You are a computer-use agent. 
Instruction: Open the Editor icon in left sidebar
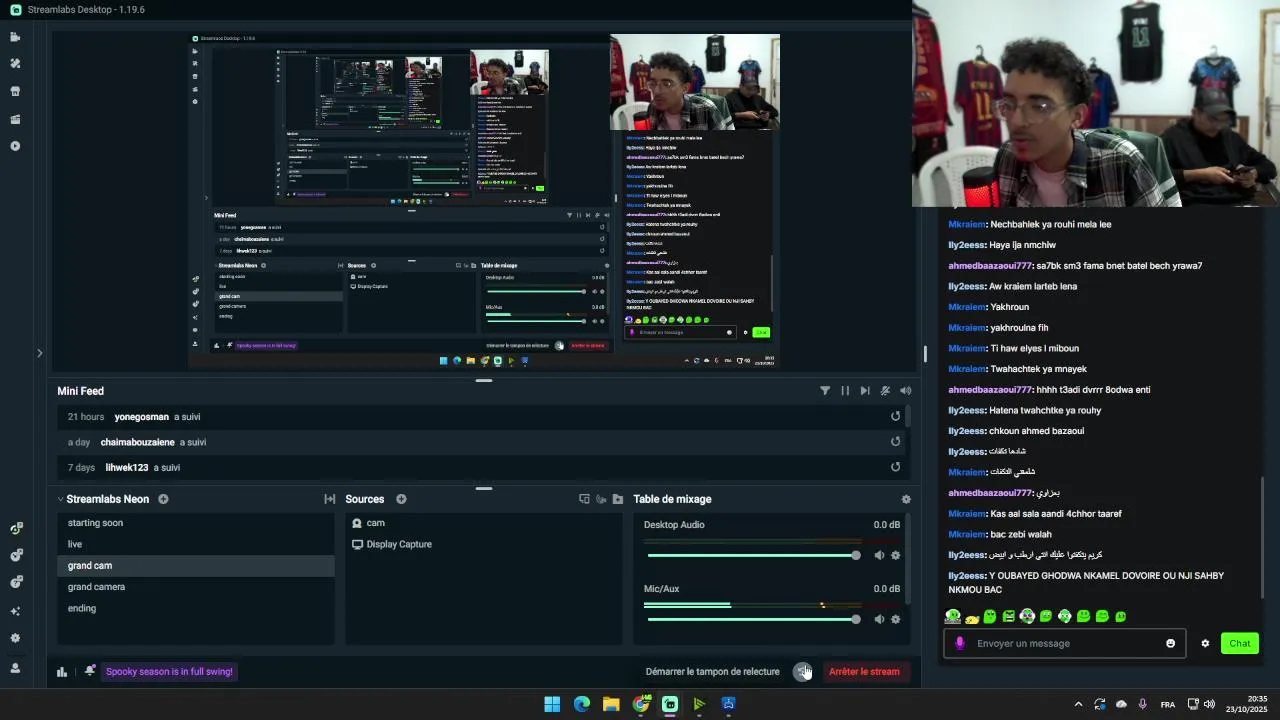[15, 37]
